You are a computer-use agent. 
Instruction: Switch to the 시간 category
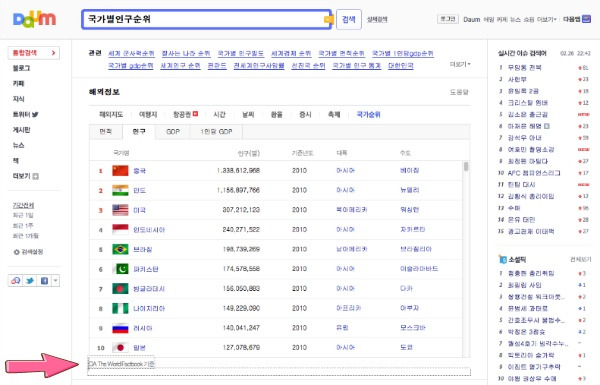coord(219,114)
